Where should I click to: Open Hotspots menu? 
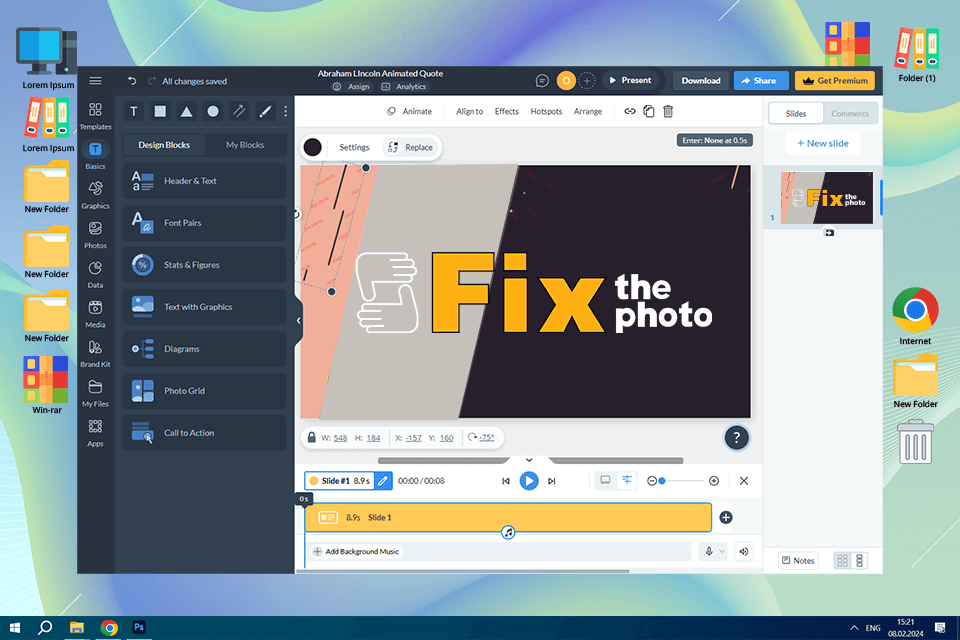tap(546, 111)
